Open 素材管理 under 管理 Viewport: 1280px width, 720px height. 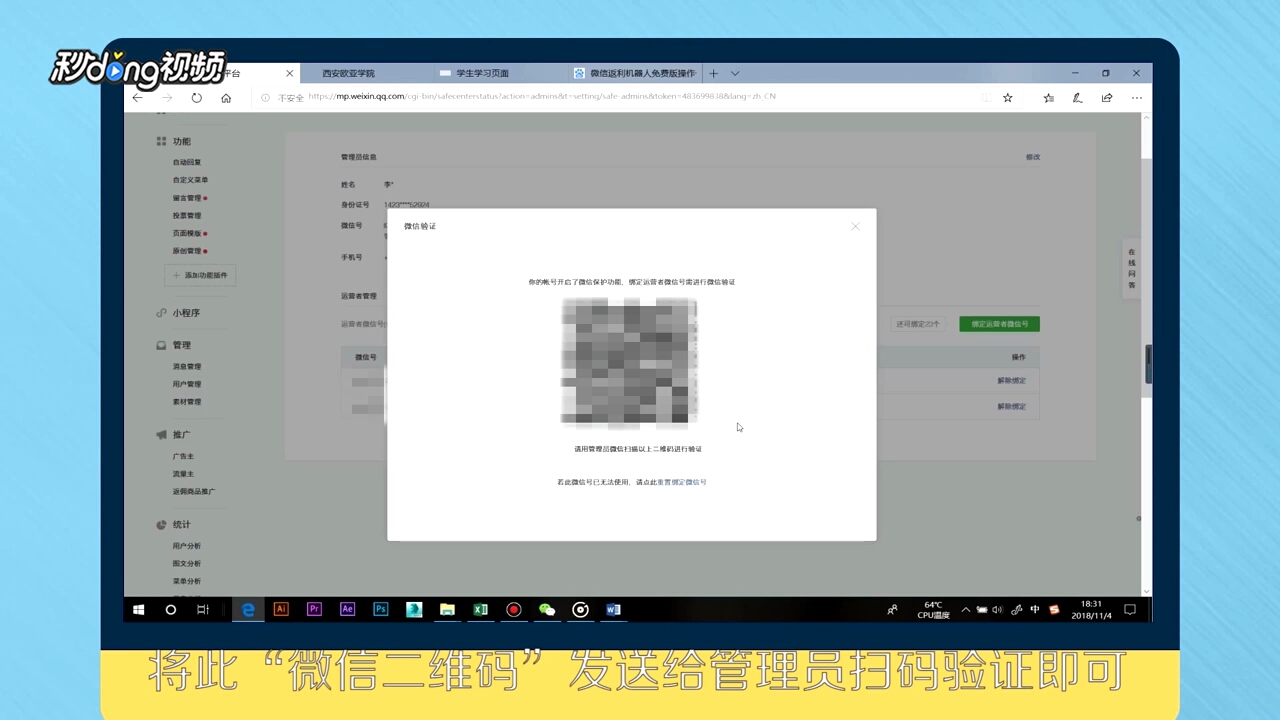click(x=187, y=402)
